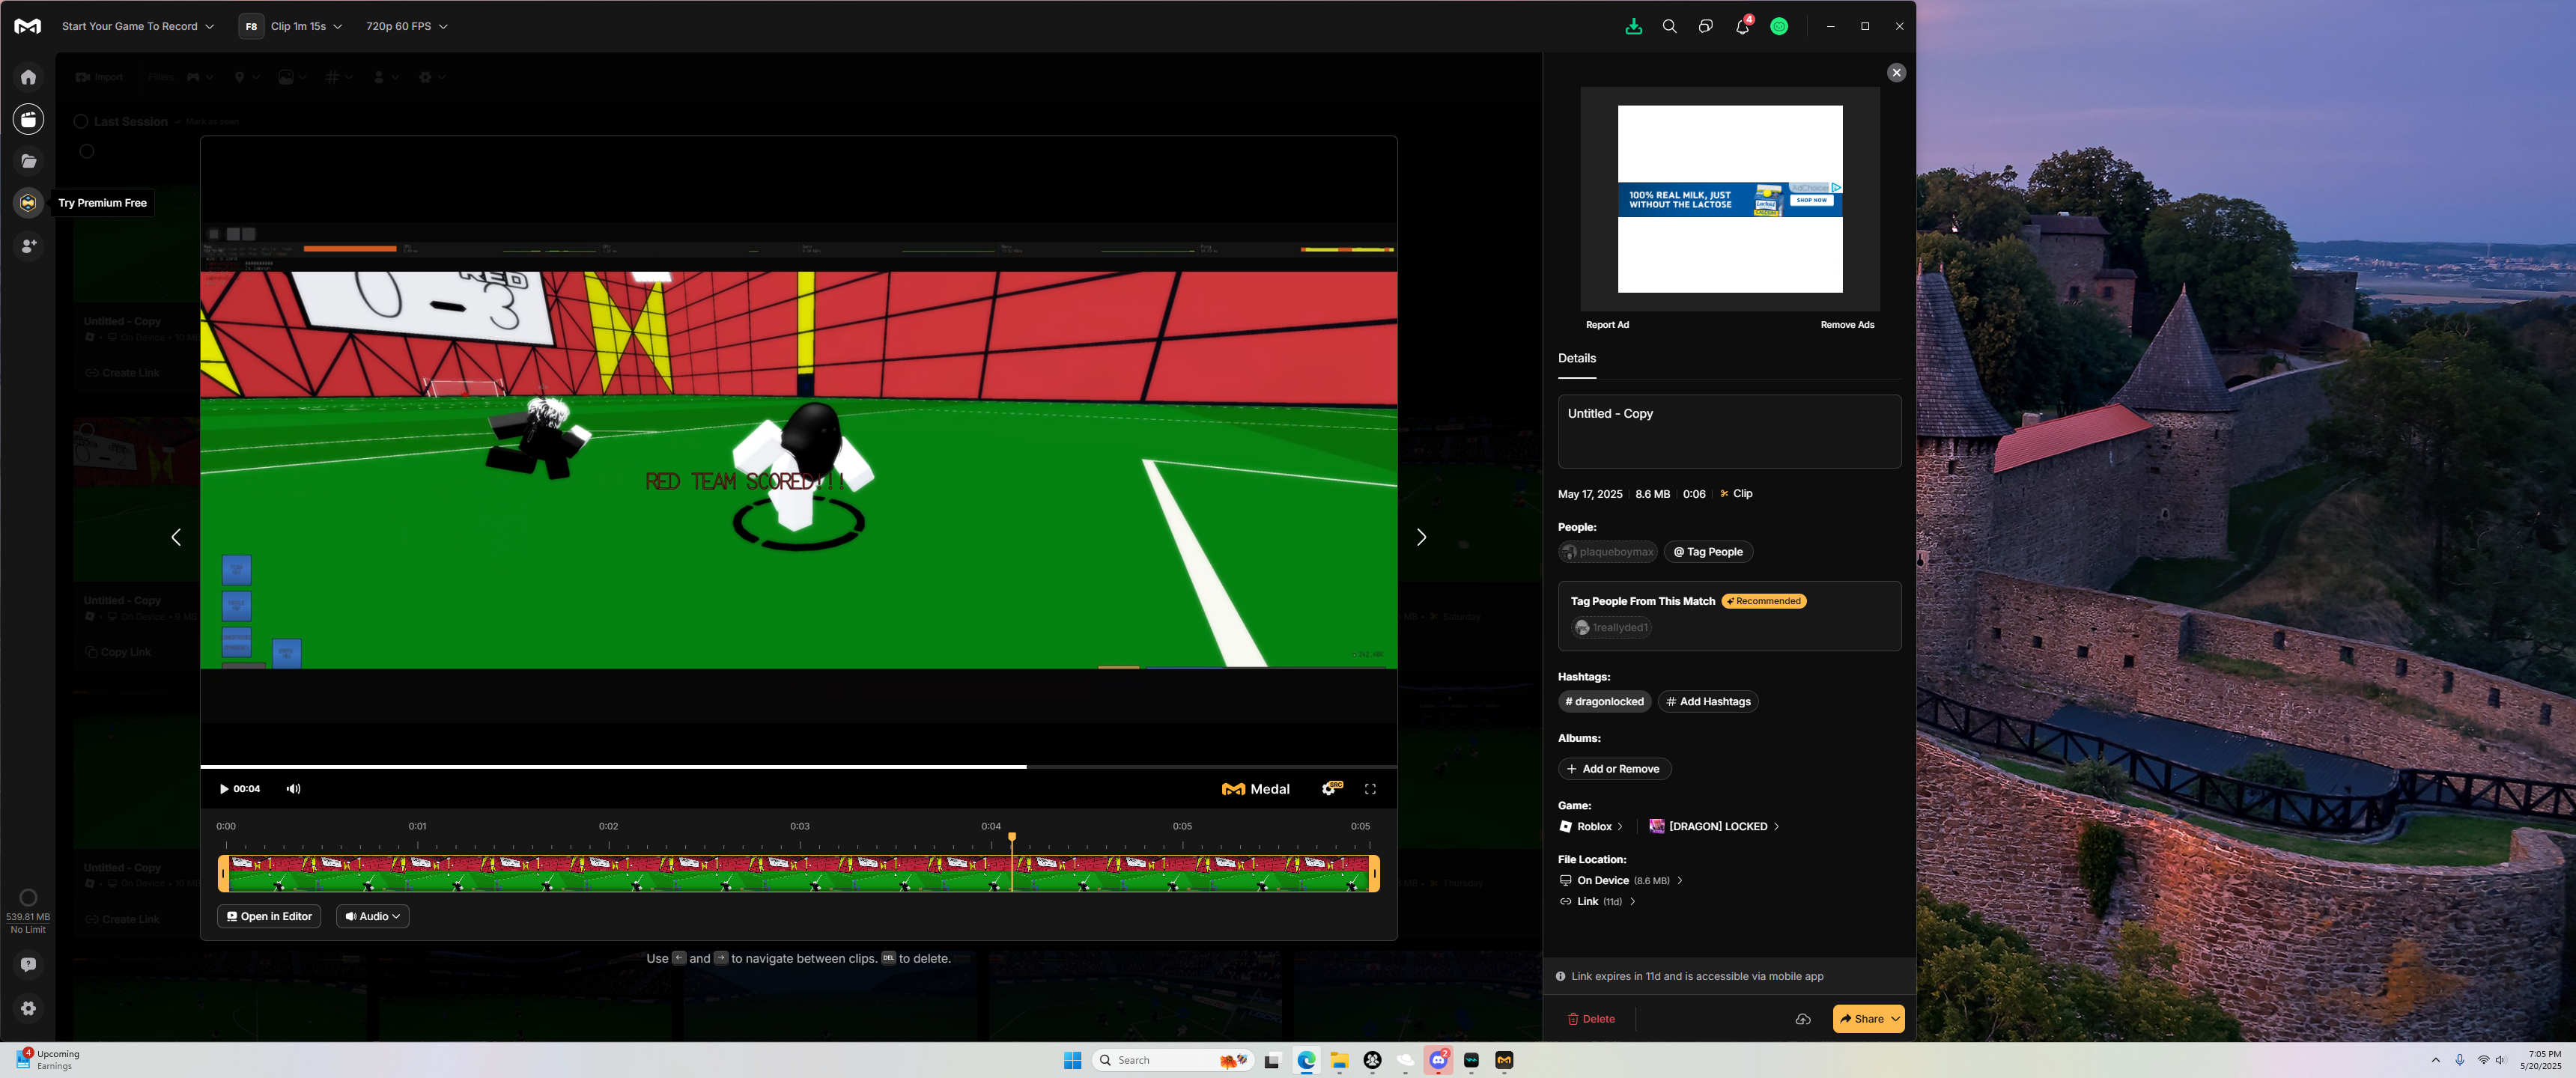Click the Try Premium Free sidebar icon

coord(28,203)
